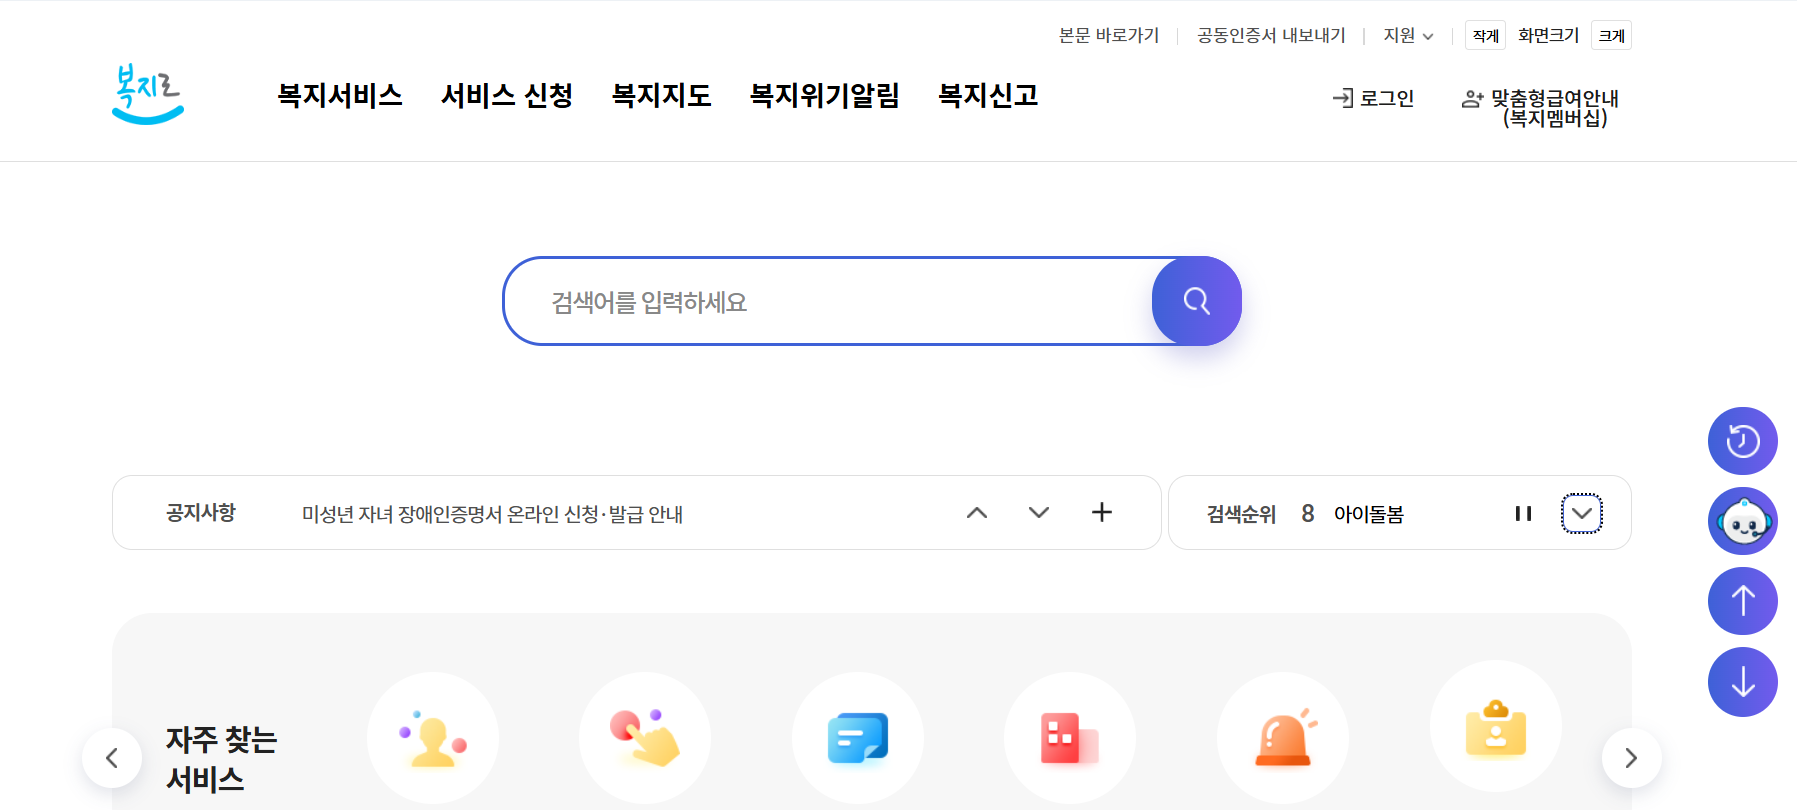Click the 검색순위 label
This screenshot has width=1797, height=810.
[x=1241, y=514]
